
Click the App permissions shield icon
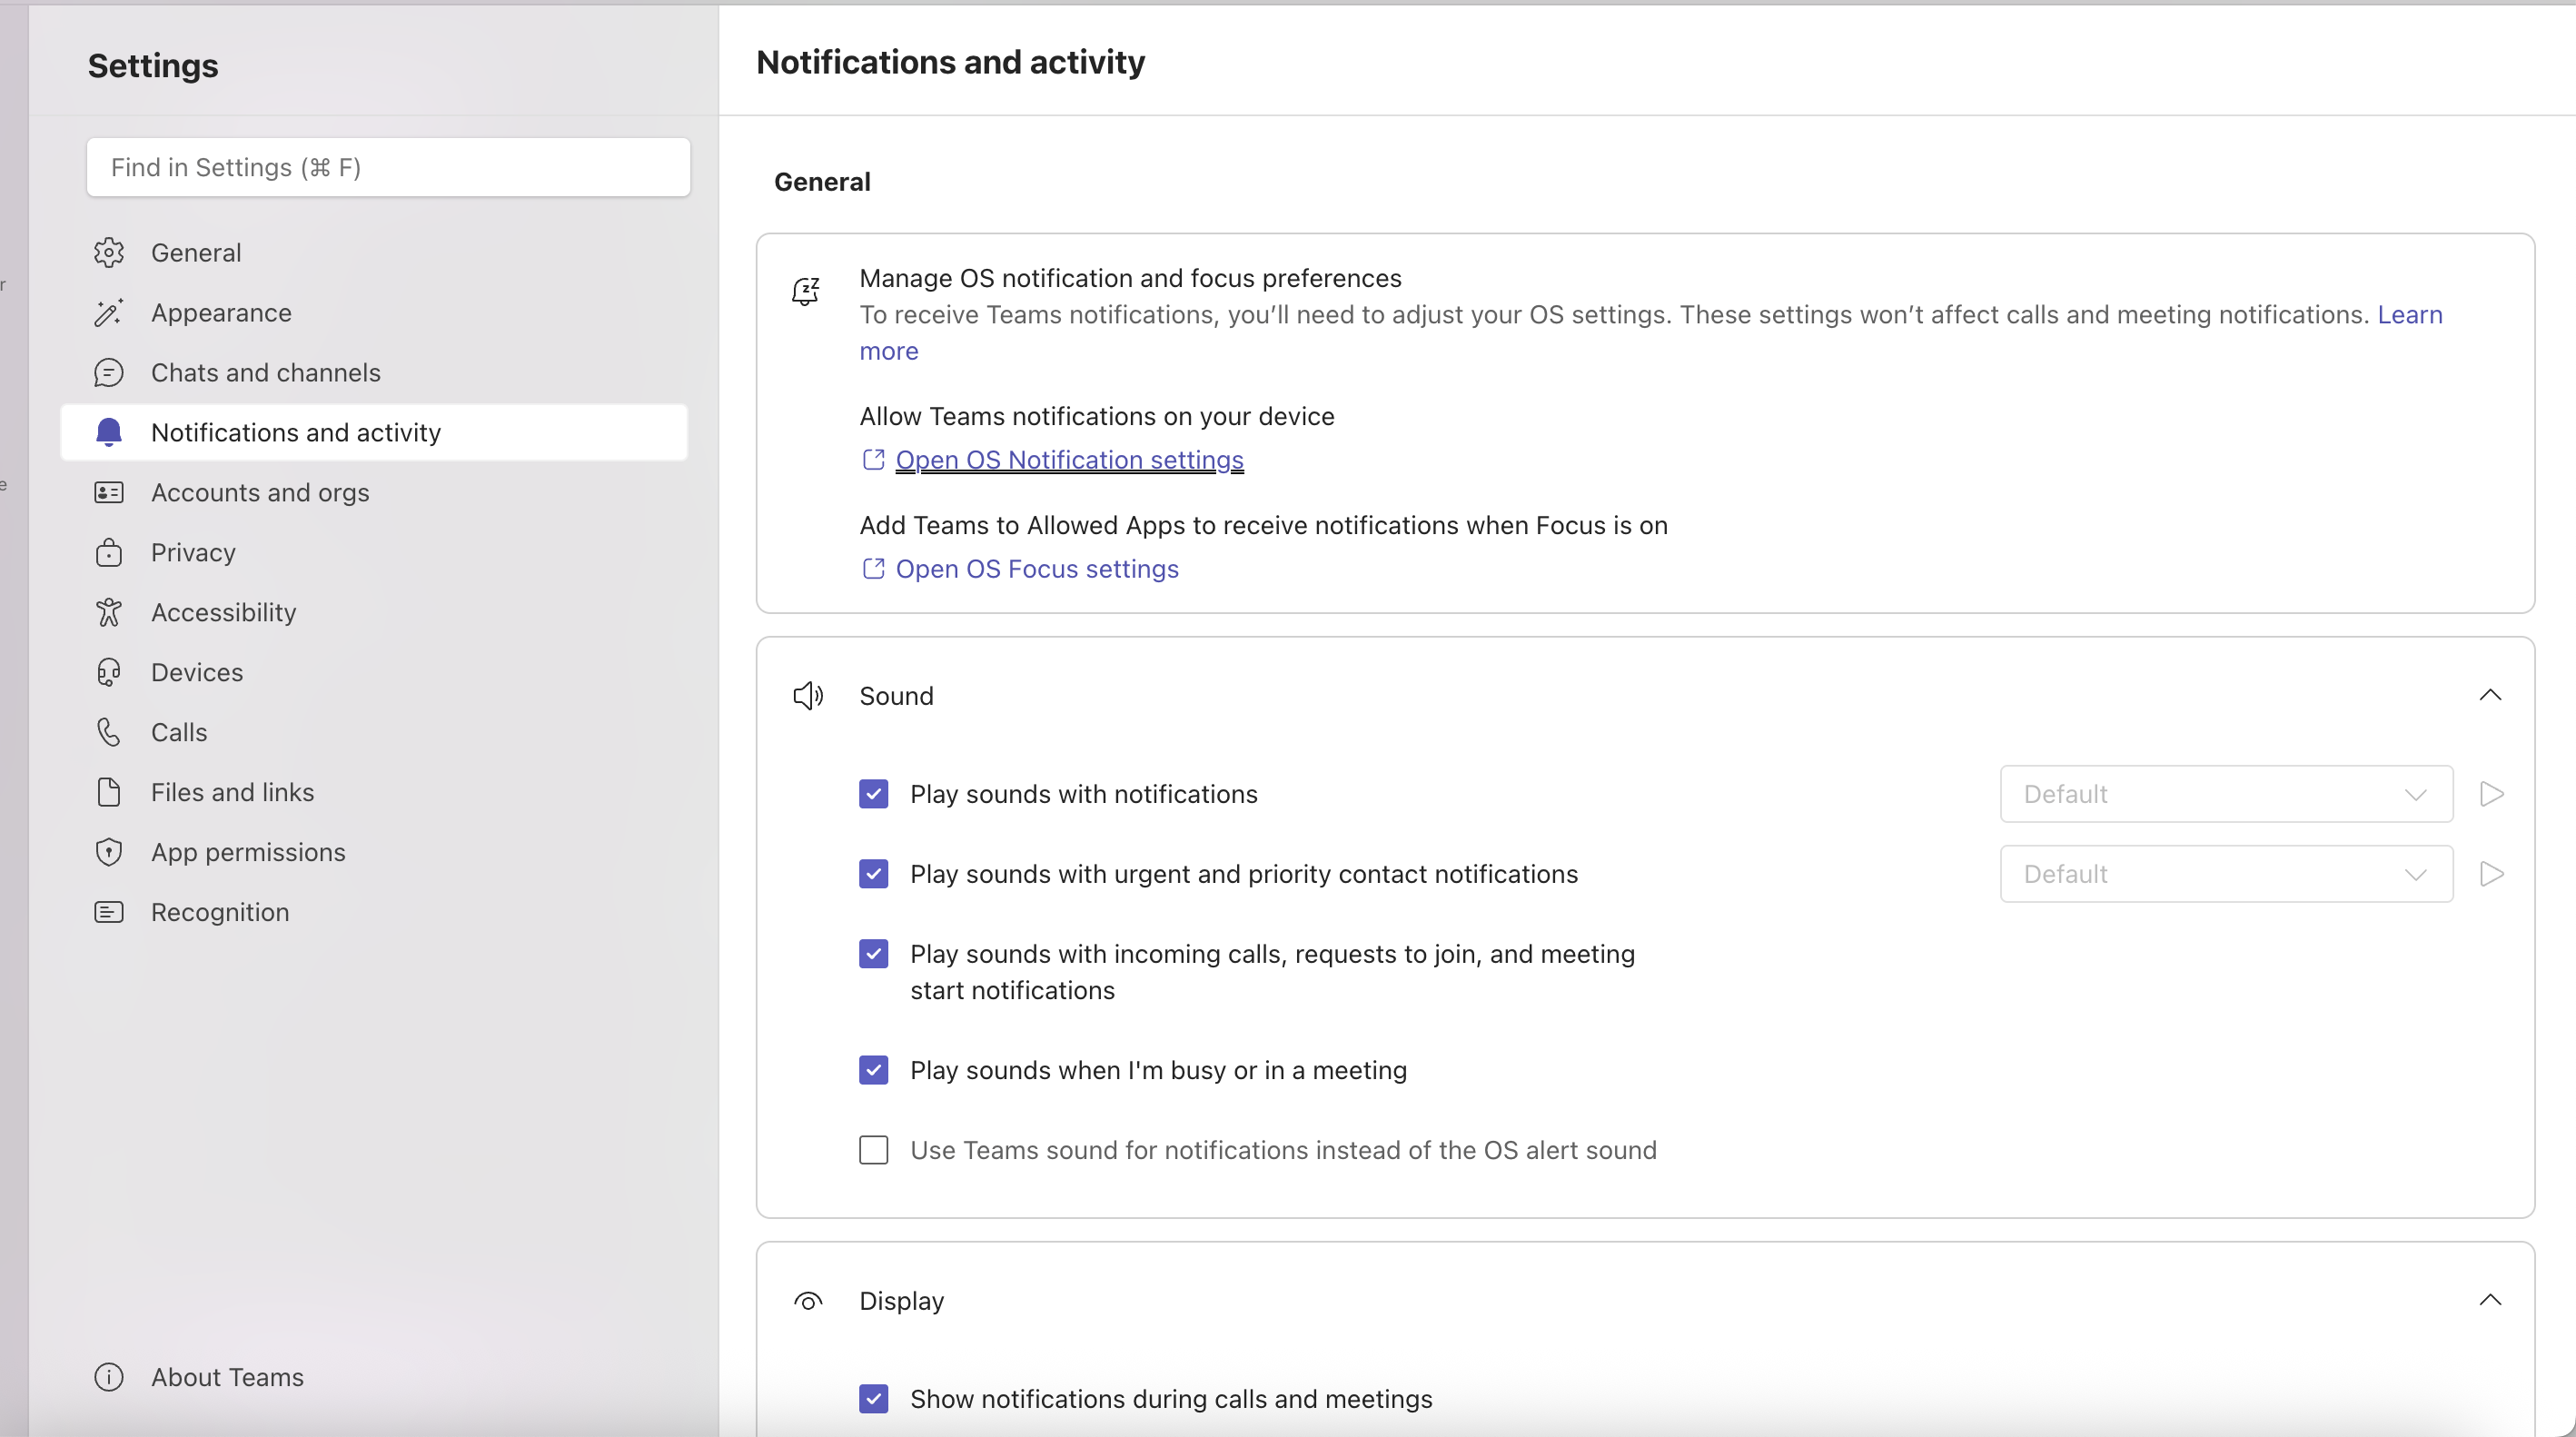coord(108,852)
